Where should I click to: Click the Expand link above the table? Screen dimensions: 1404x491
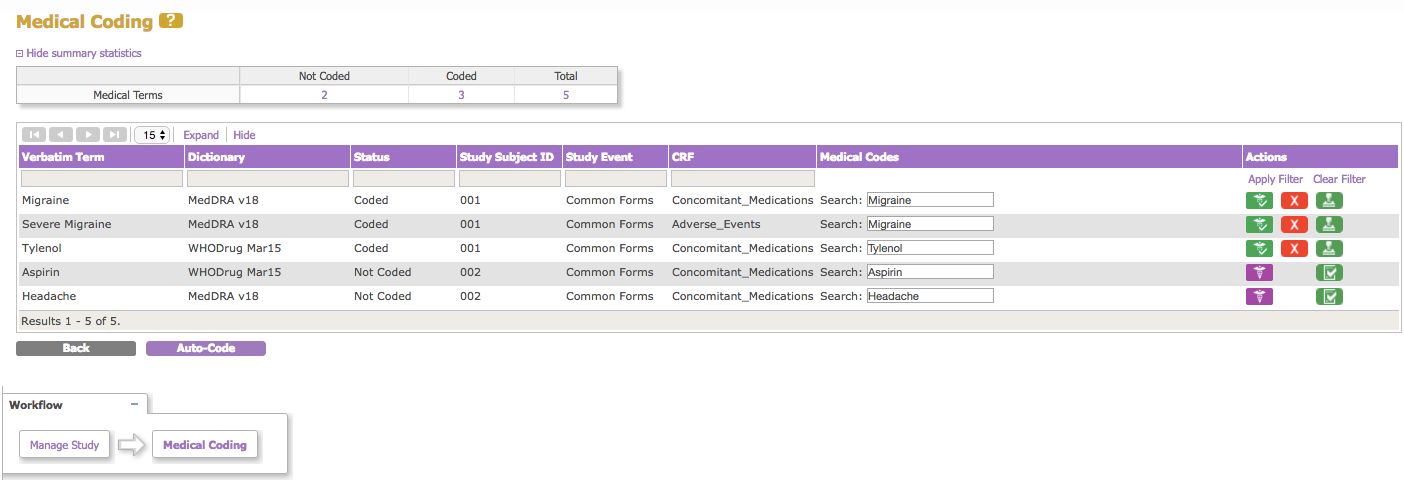200,135
